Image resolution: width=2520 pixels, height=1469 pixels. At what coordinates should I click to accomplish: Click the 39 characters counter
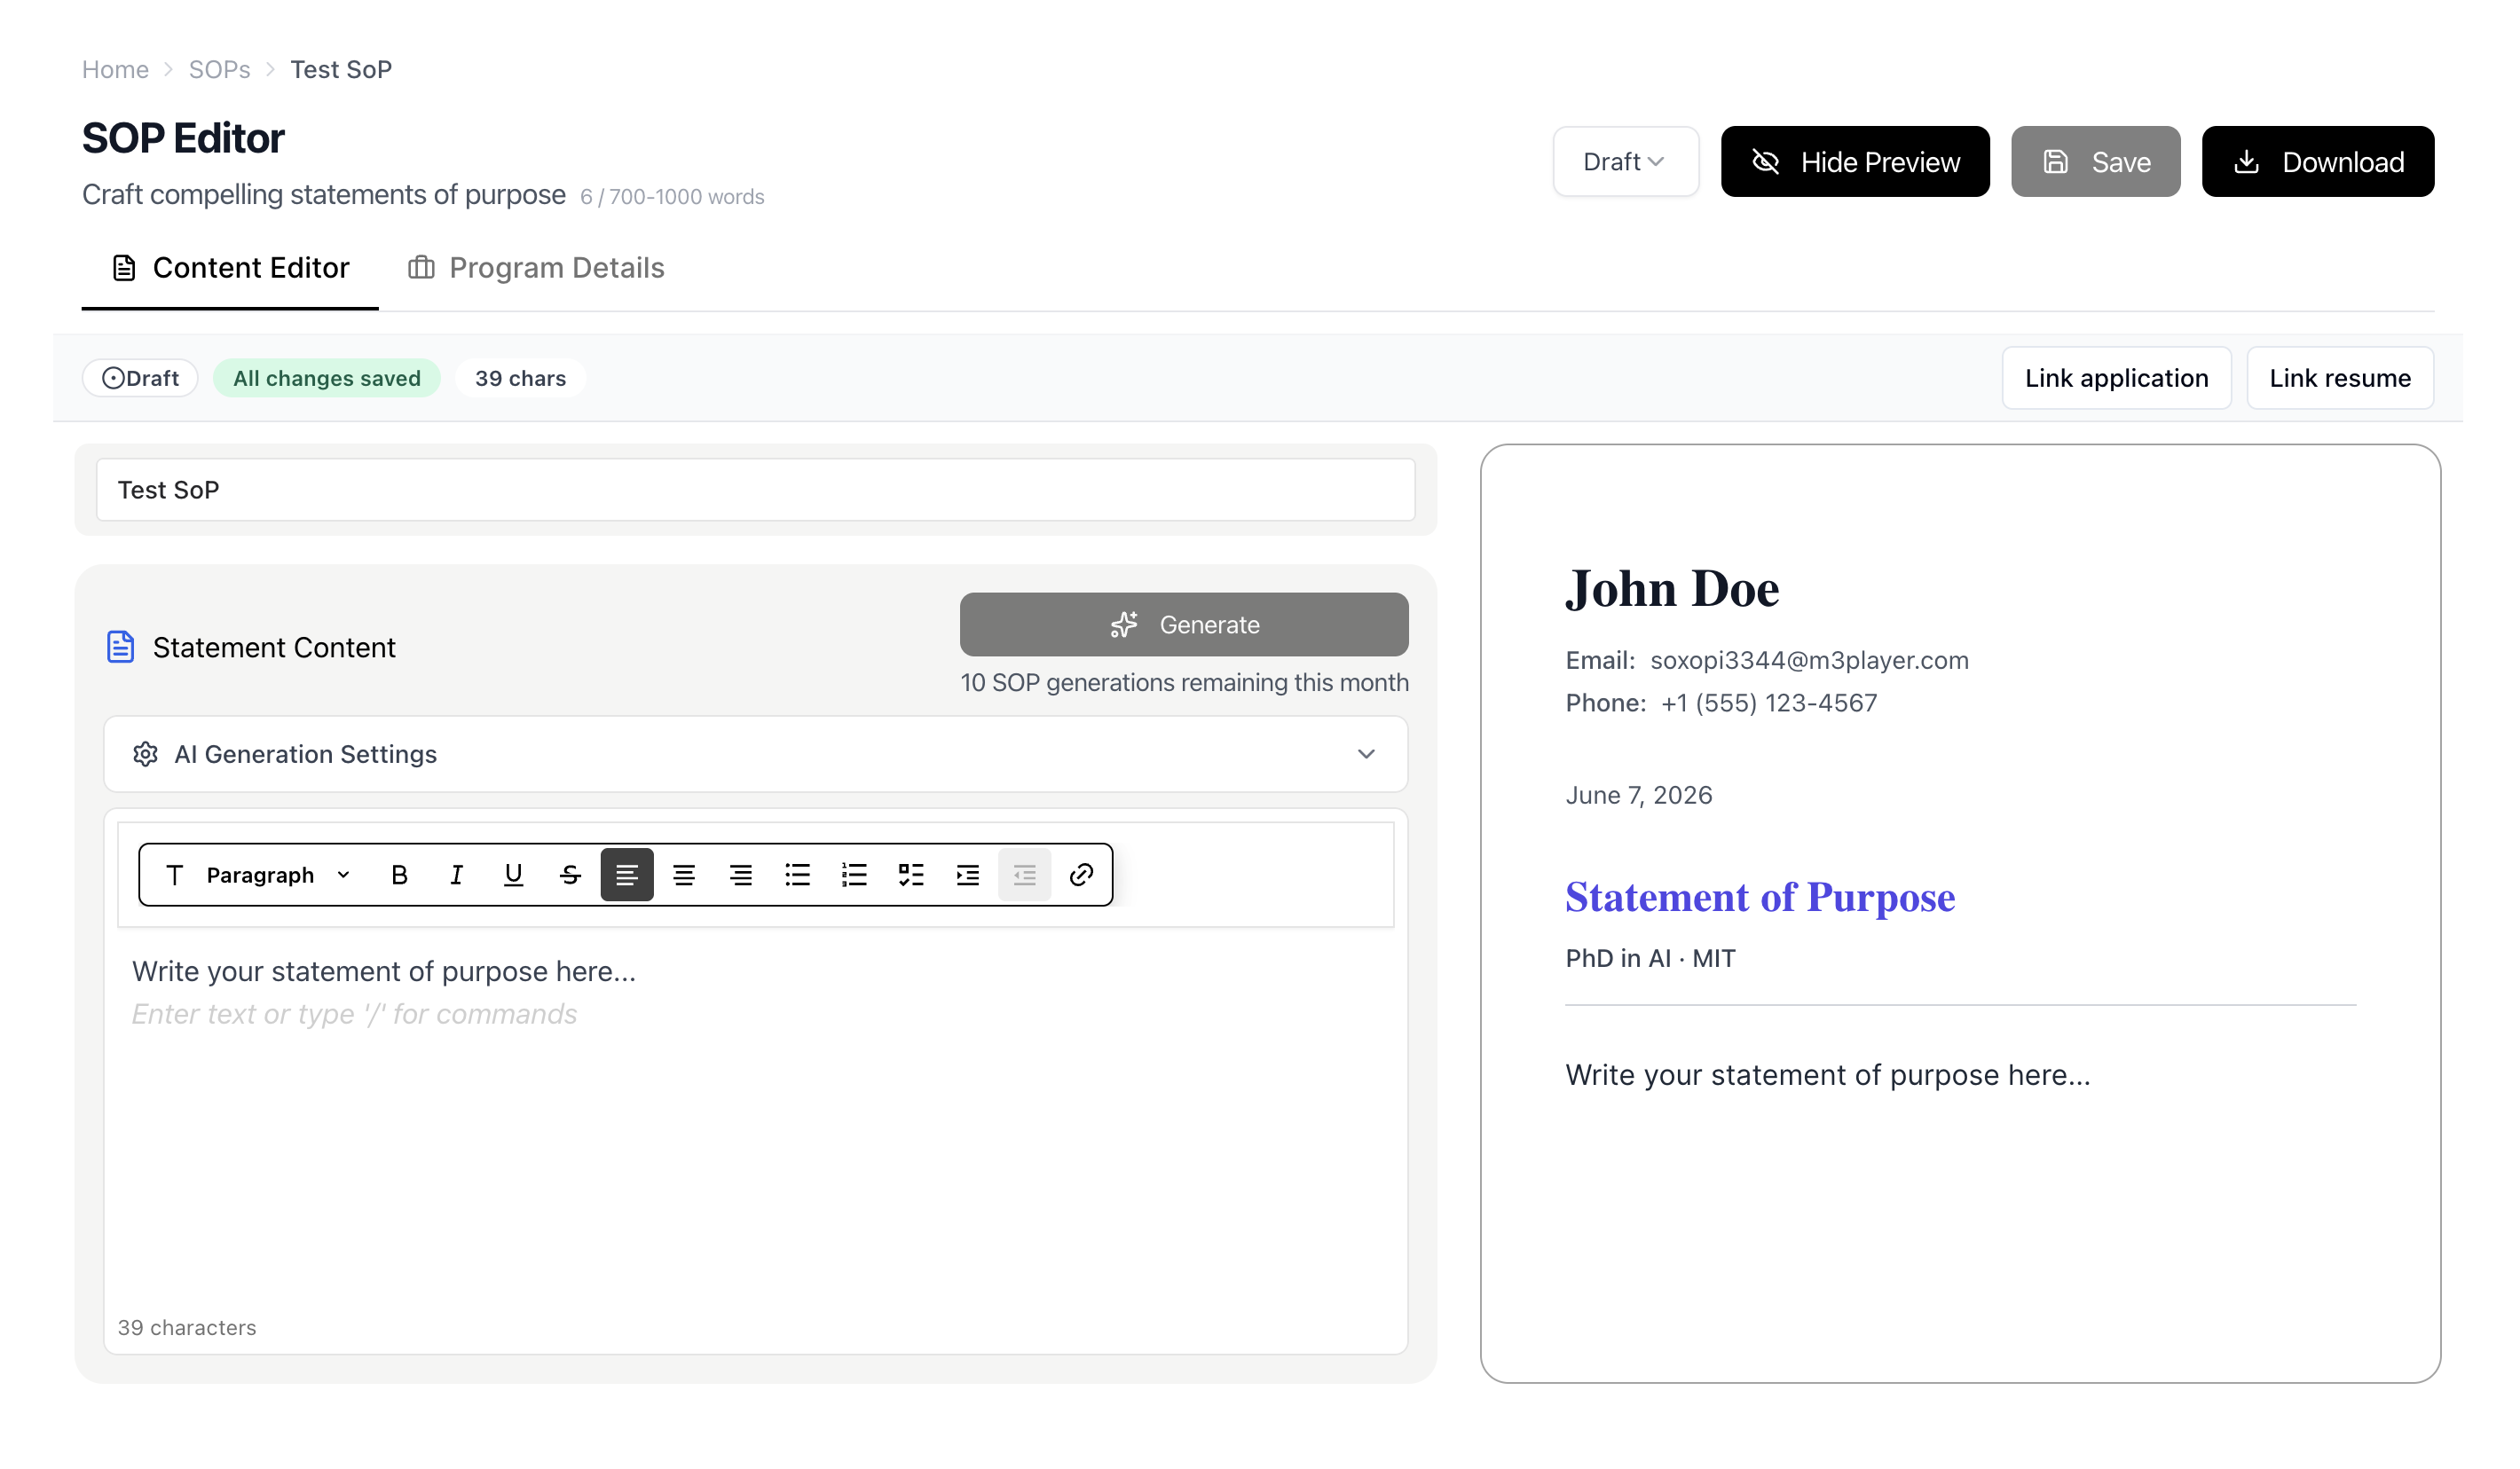[x=187, y=1328]
